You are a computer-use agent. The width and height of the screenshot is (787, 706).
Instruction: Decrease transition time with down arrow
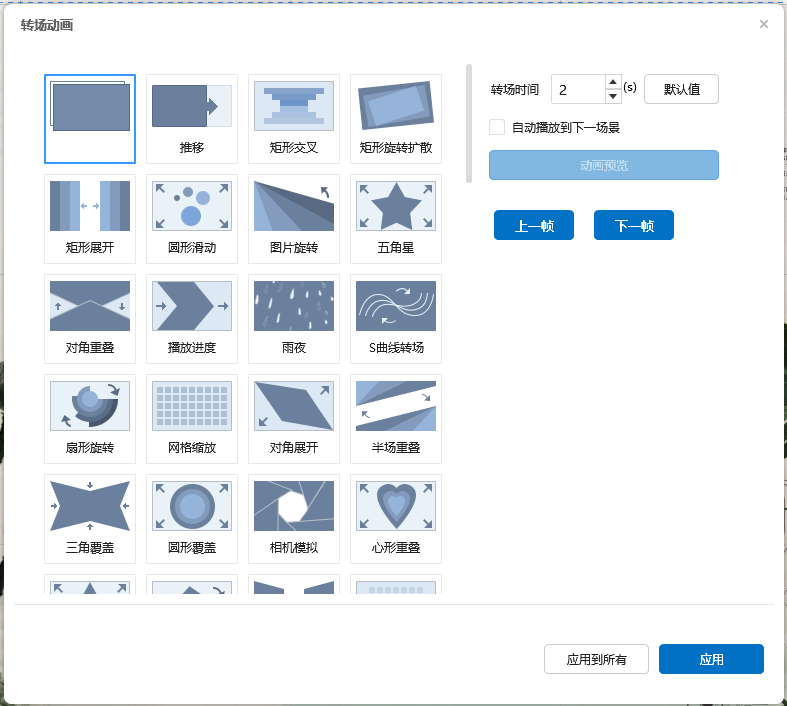(x=613, y=96)
